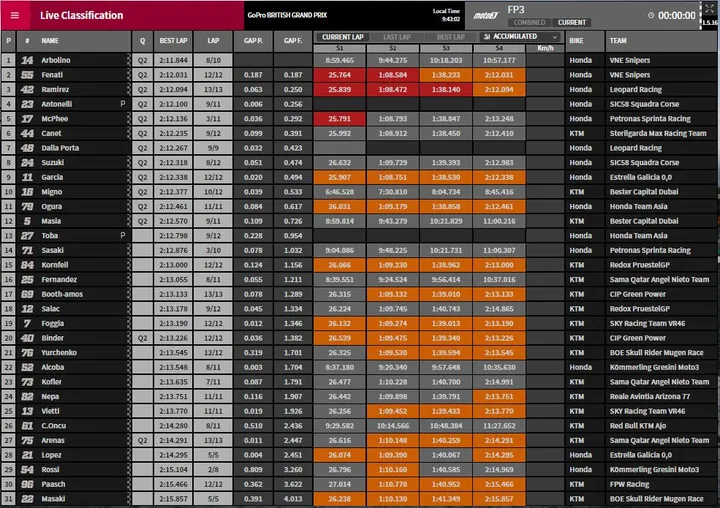Open Fenati row options dots
720x508 pixels.
pos(128,75)
